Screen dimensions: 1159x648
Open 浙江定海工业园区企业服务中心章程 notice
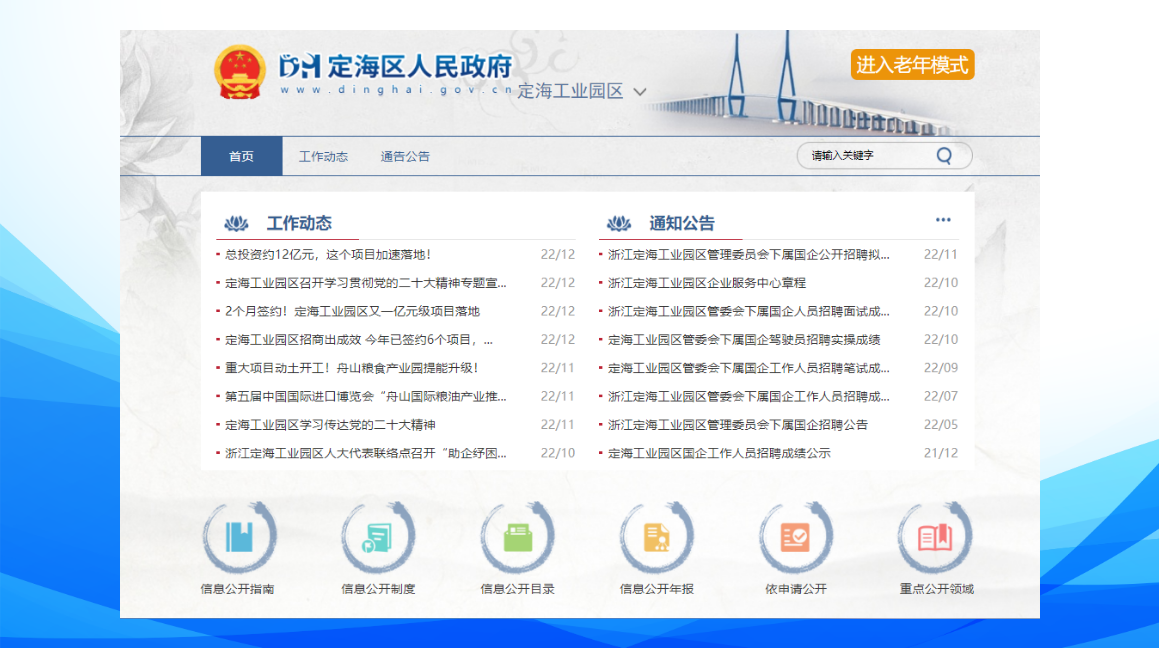(x=707, y=283)
